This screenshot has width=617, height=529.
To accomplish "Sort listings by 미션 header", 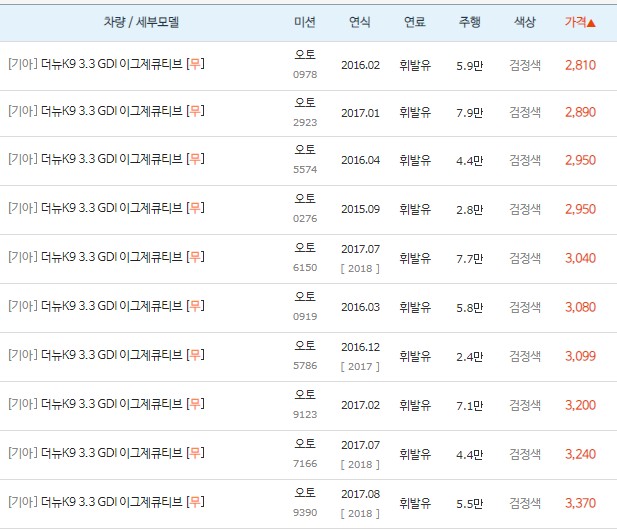I will click(x=305, y=22).
